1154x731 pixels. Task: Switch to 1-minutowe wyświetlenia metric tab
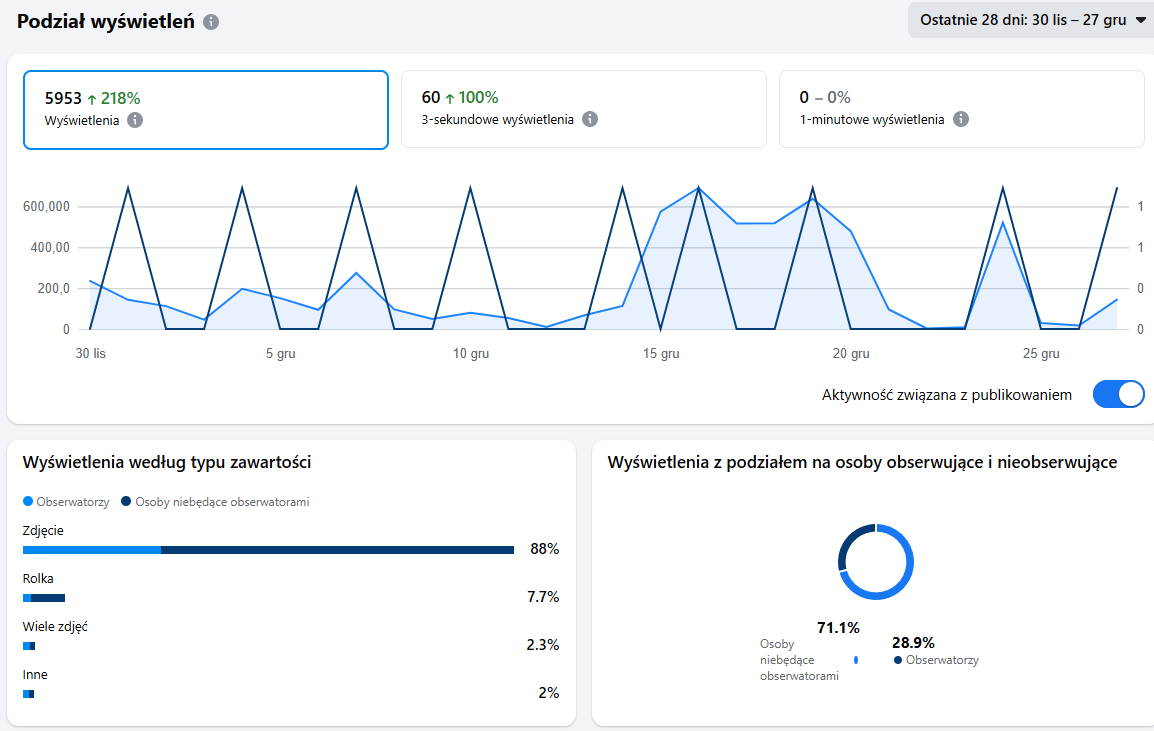[961, 109]
